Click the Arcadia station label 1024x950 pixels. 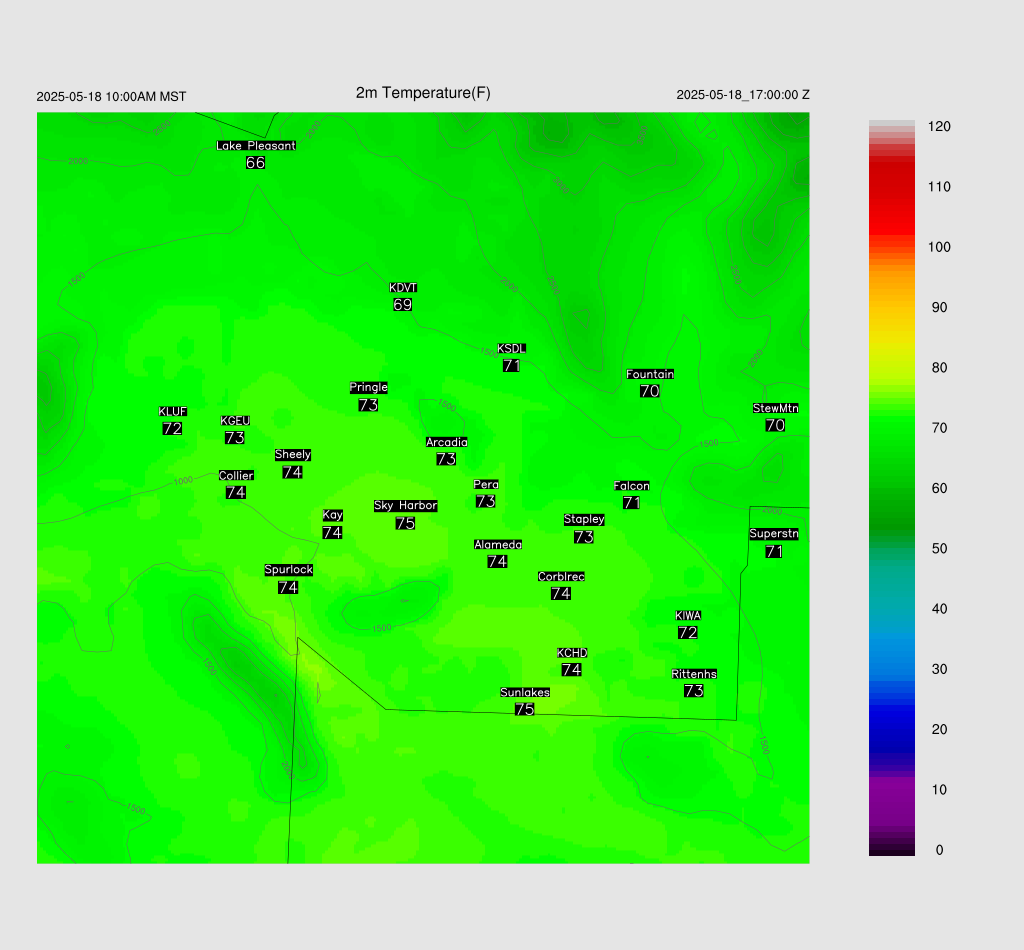point(447,442)
